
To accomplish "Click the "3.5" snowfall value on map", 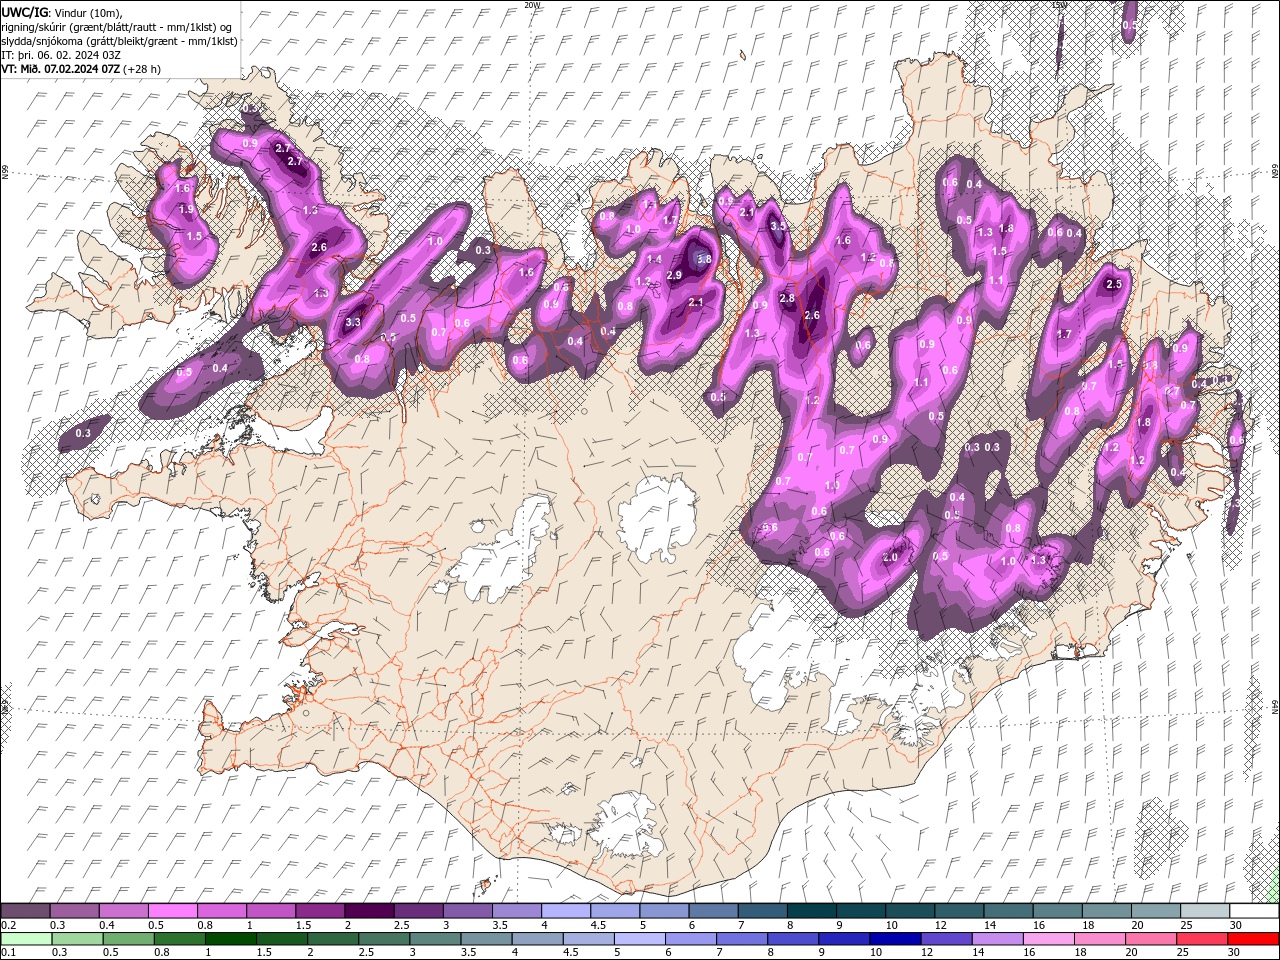I will pos(778,226).
